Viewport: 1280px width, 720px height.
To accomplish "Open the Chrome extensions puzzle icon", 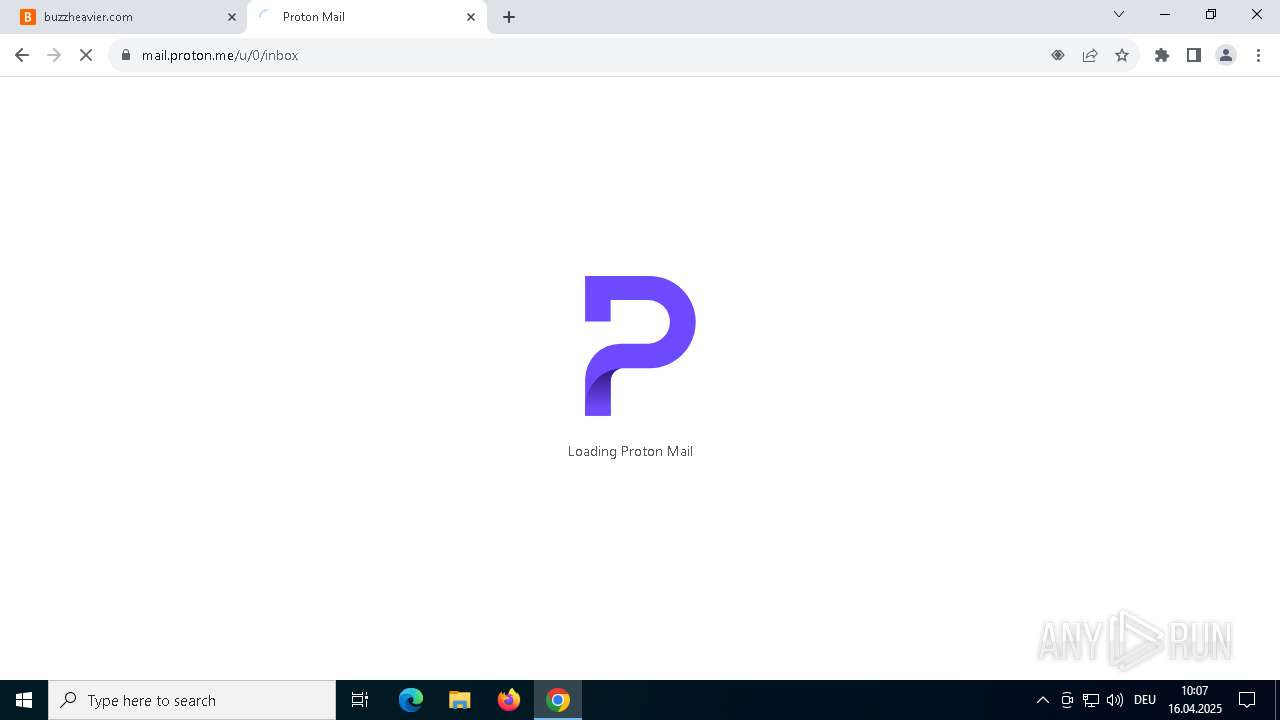I will 1162,55.
